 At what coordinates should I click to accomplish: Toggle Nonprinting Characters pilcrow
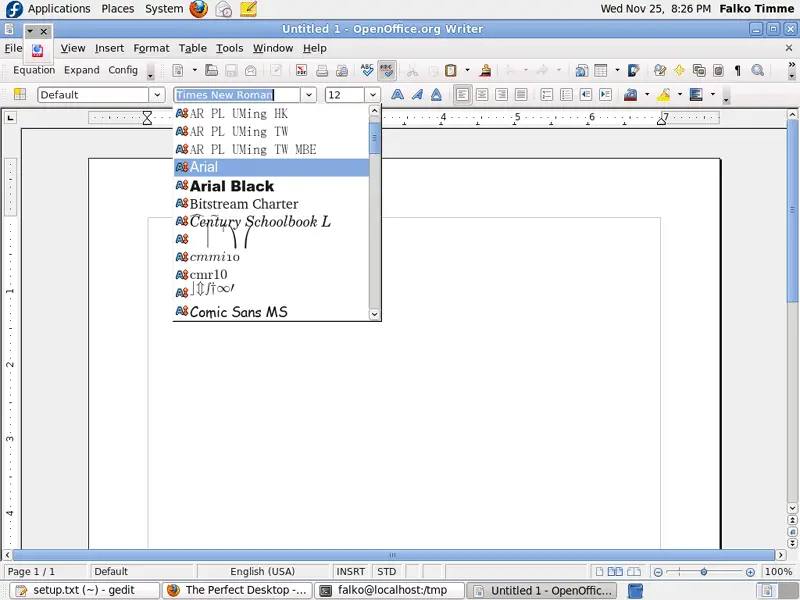click(x=738, y=70)
